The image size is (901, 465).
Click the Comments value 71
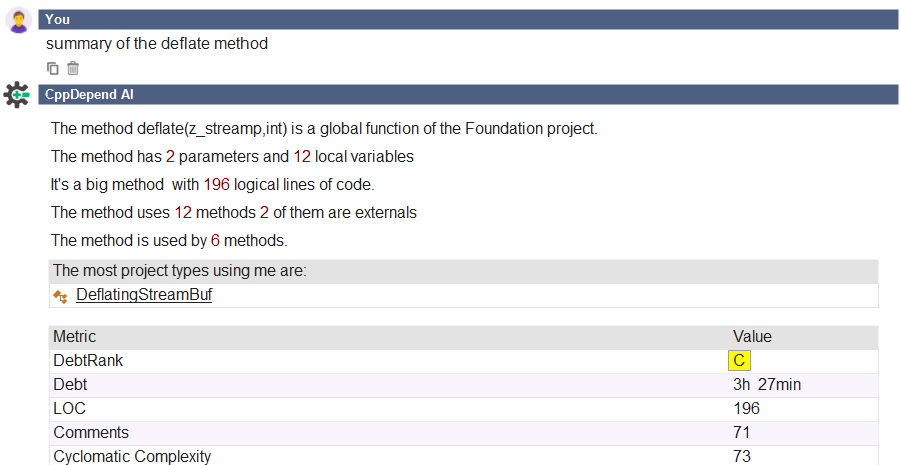(x=741, y=433)
